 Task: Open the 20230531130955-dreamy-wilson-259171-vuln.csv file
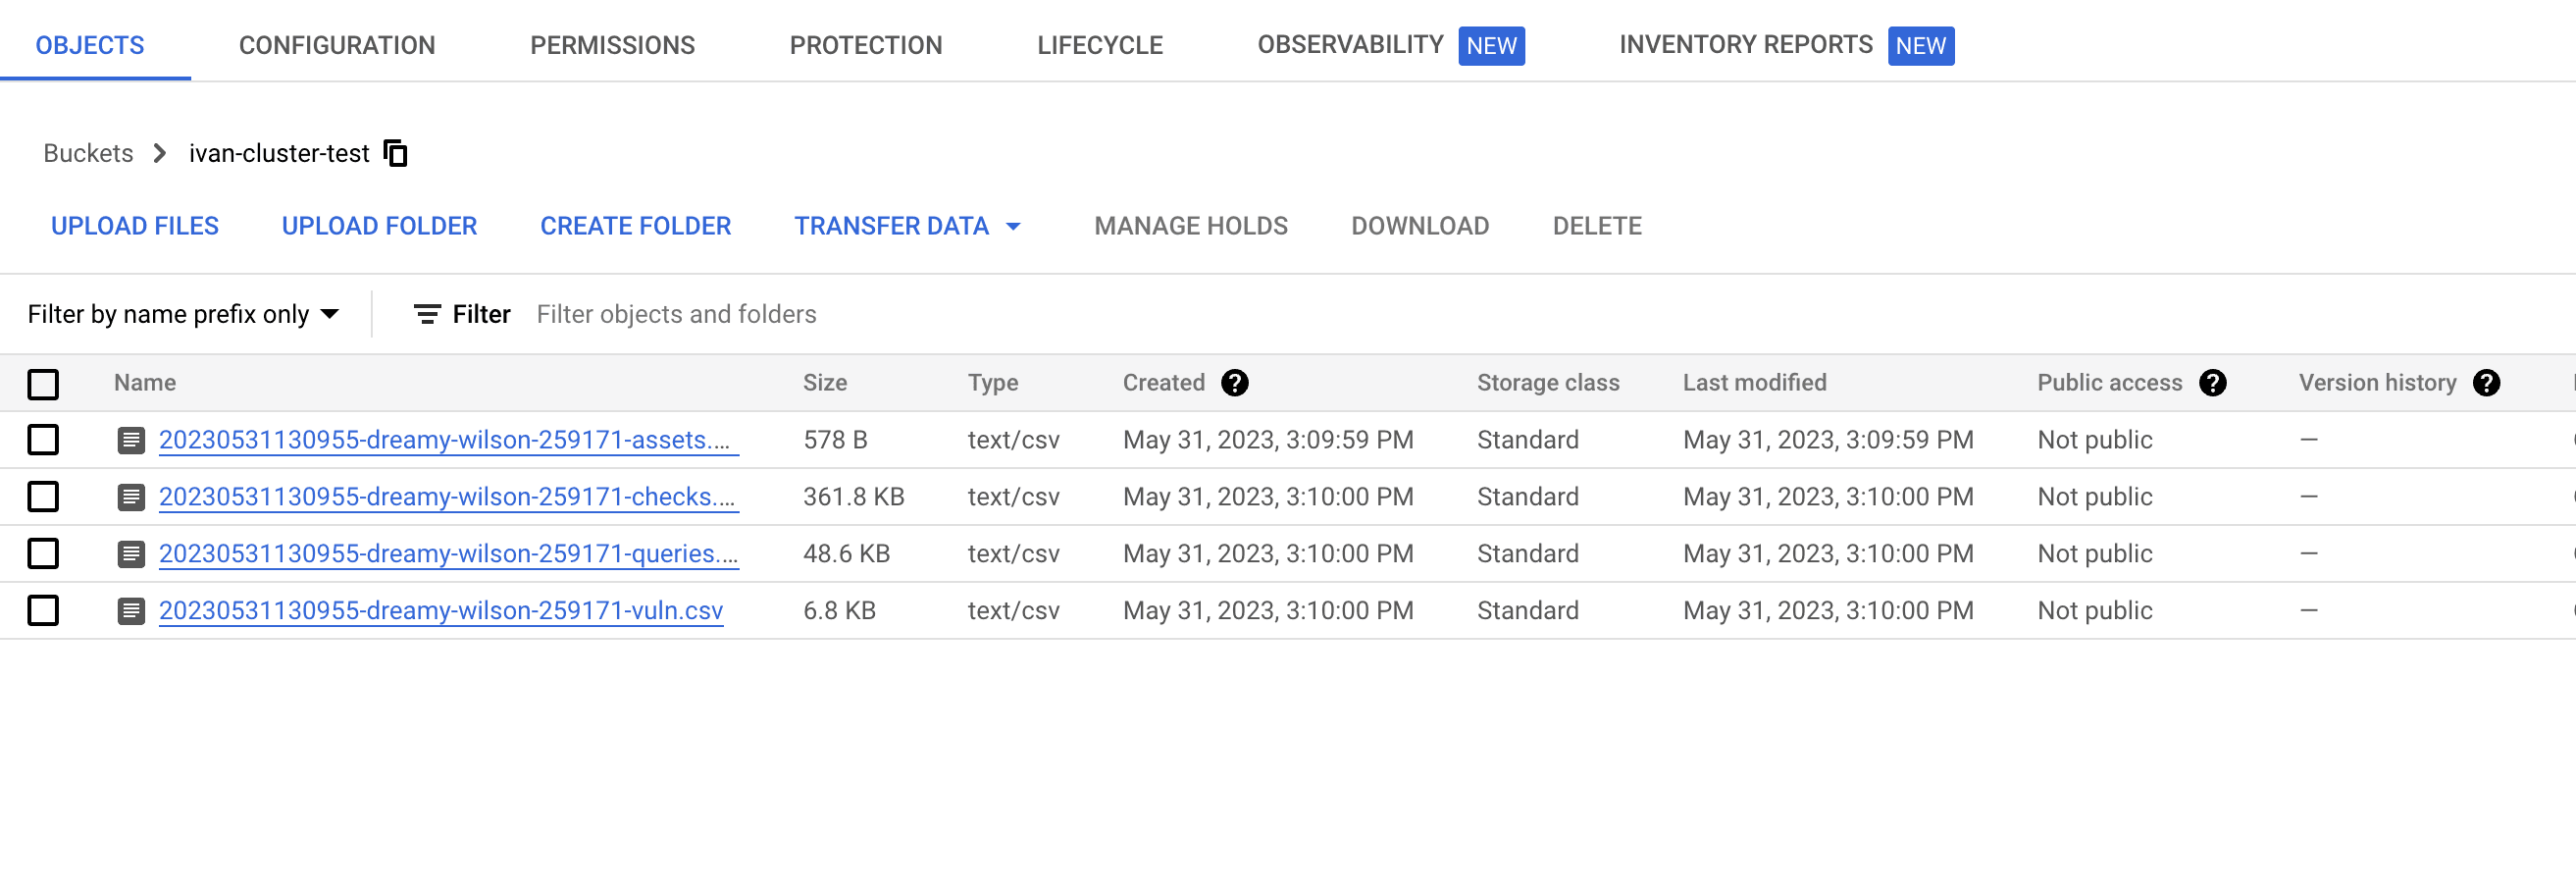point(440,610)
